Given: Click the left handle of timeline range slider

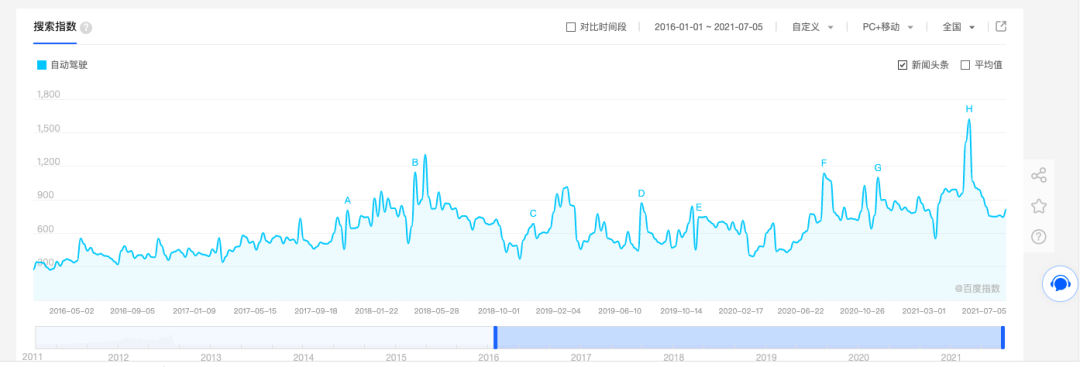Looking at the screenshot, I should click(x=495, y=337).
